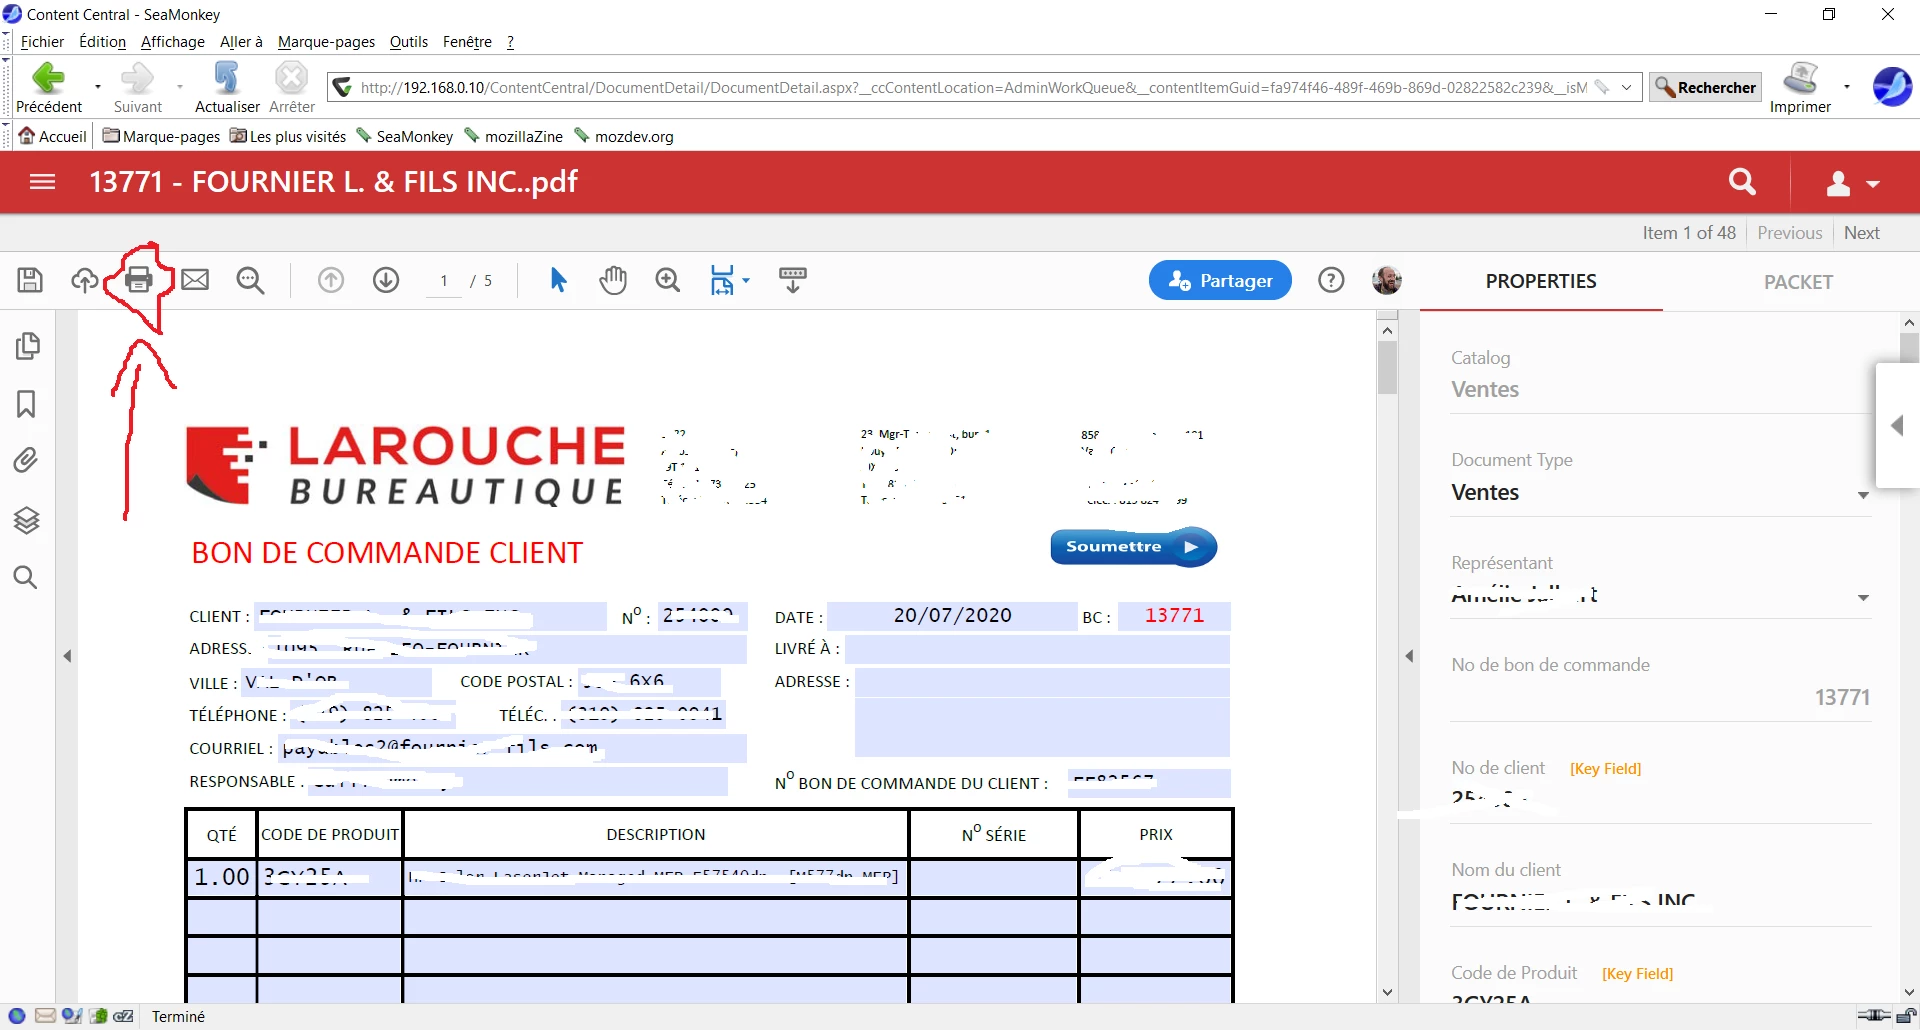Click the Rechercher button

pos(1705,87)
